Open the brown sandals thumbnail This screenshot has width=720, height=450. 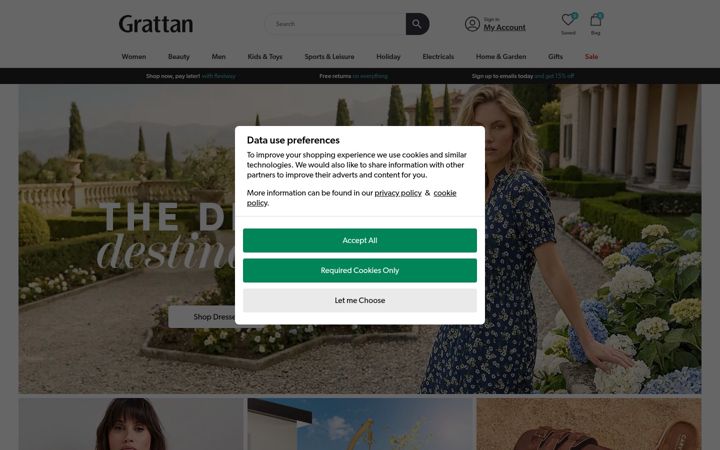(x=589, y=424)
